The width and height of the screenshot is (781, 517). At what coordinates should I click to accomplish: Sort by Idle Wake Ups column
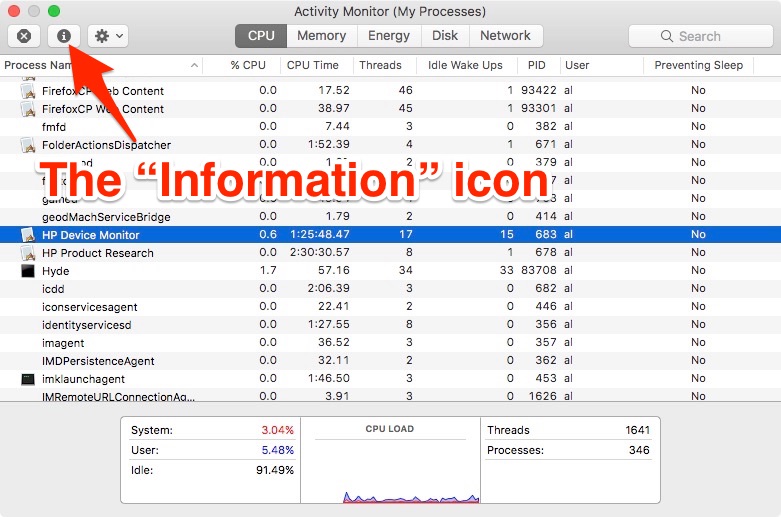[465, 65]
